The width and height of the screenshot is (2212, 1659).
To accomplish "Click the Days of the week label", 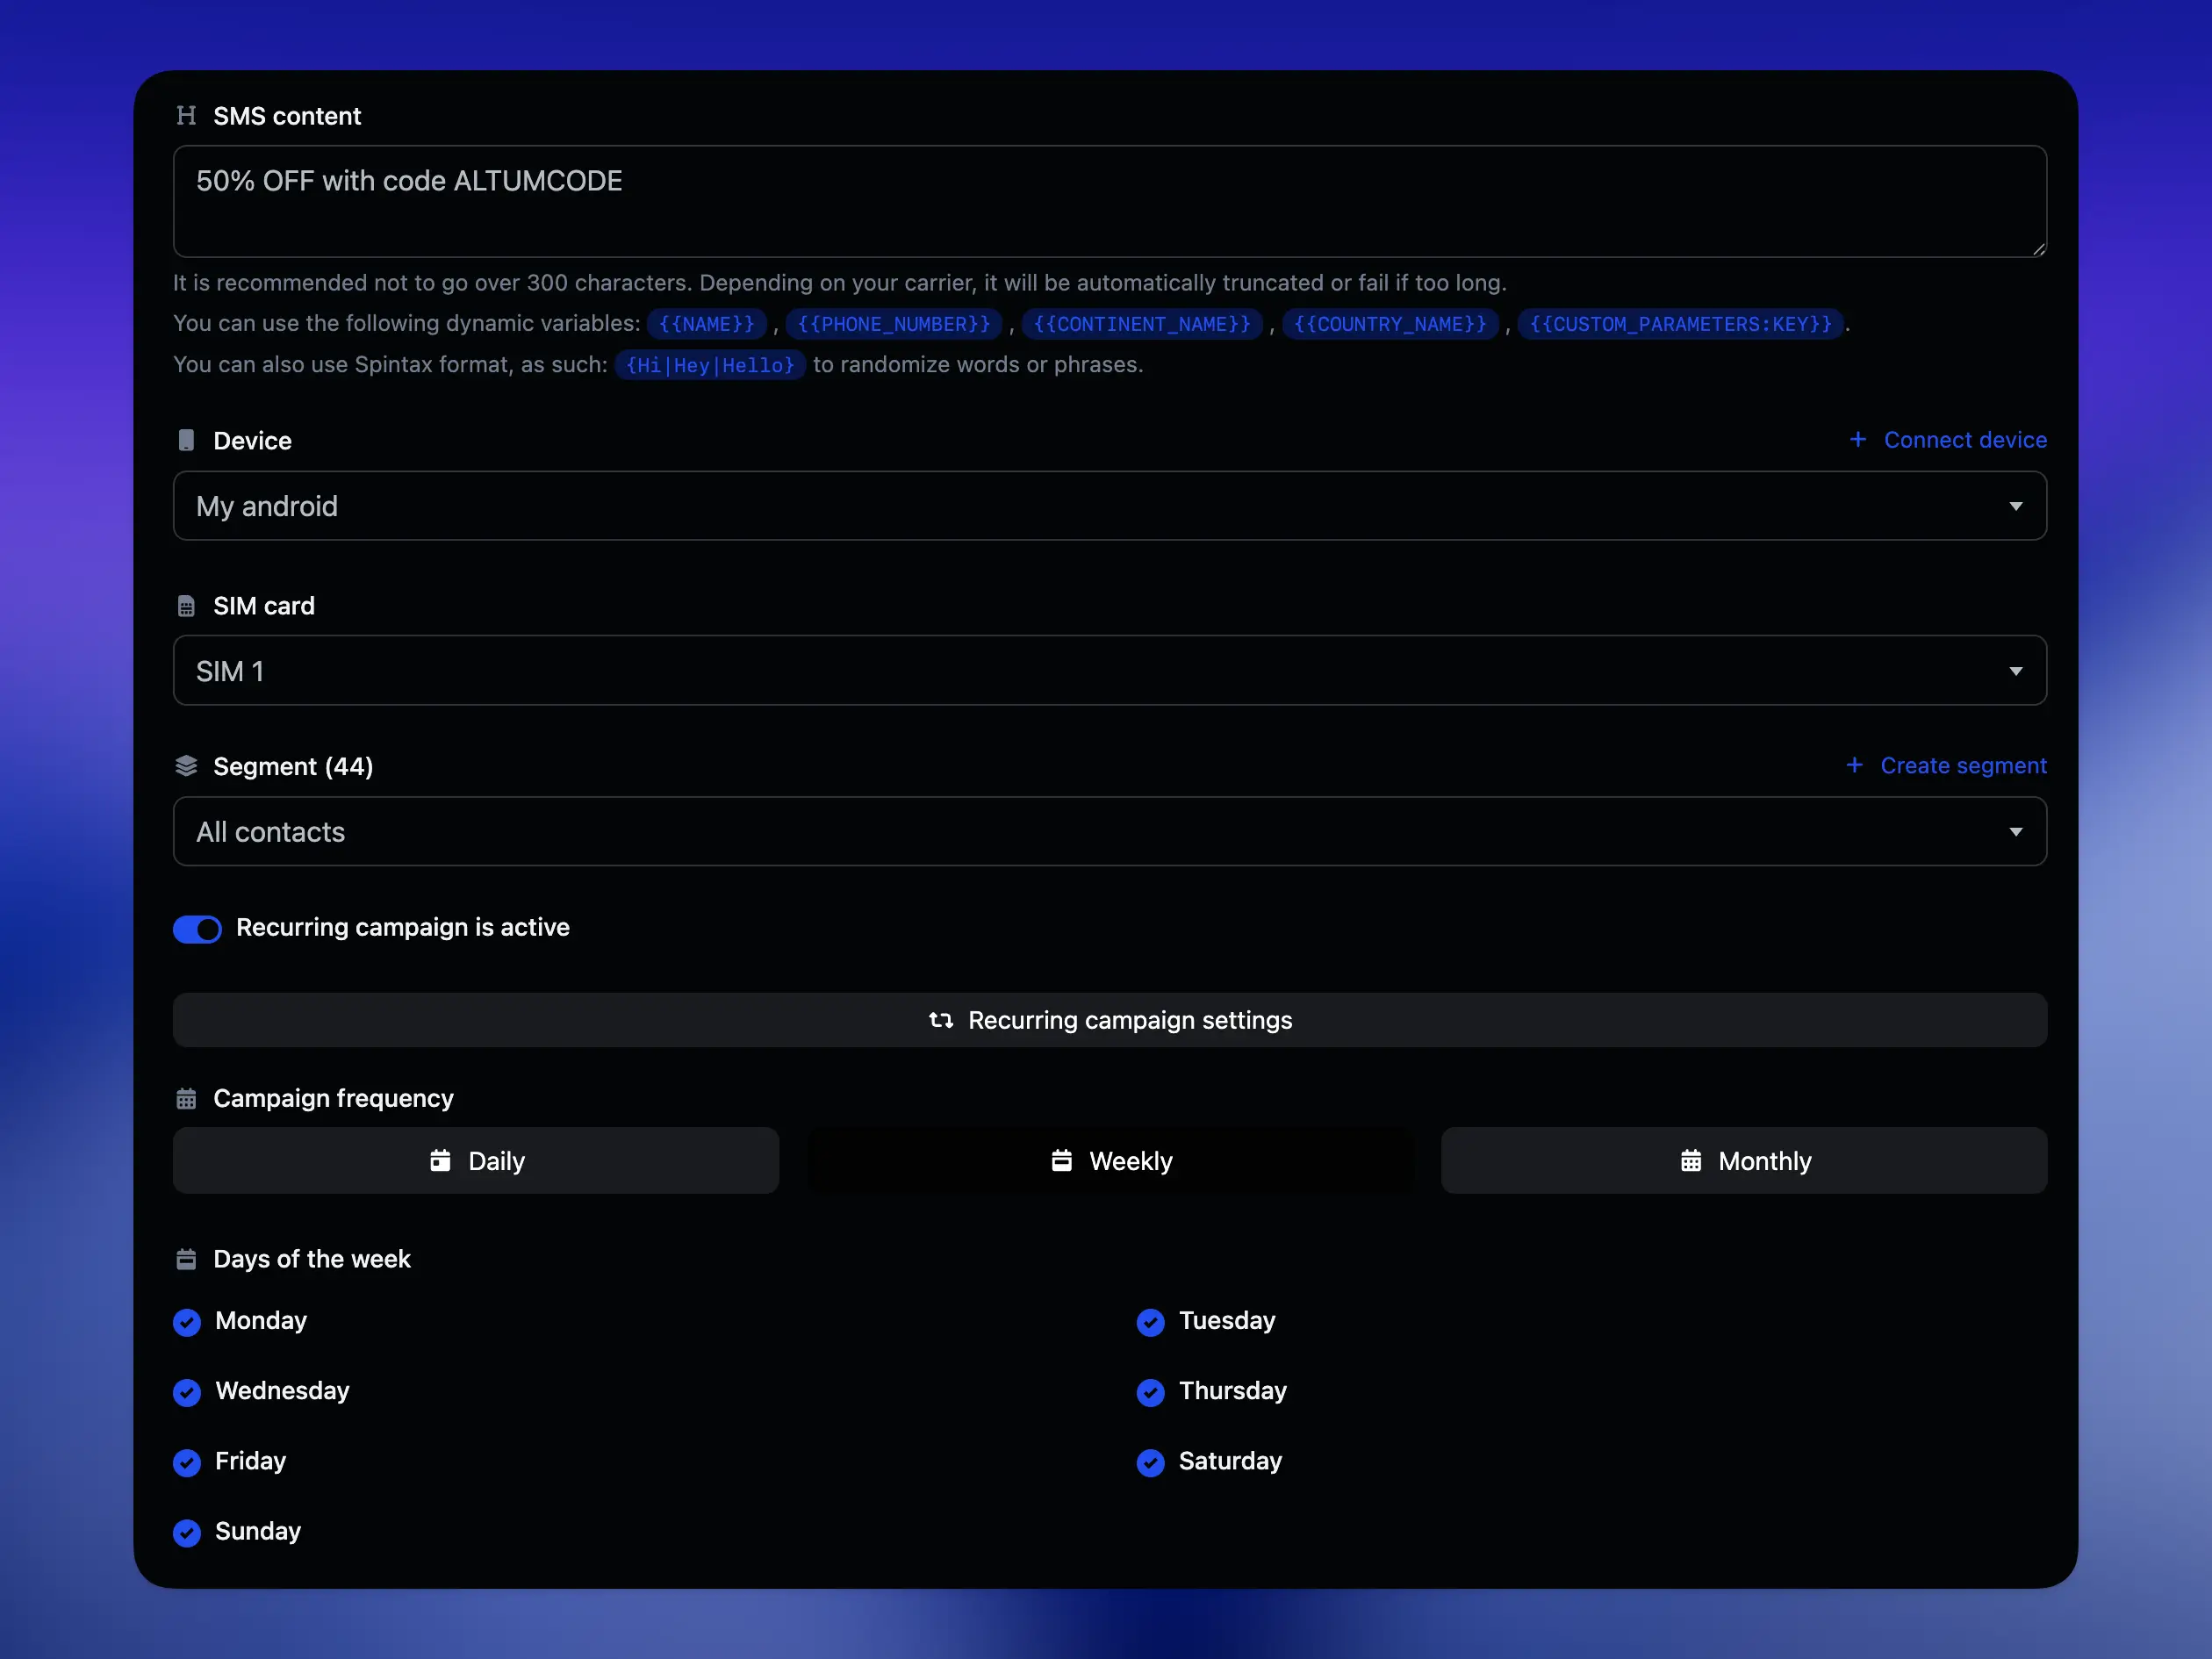I will [312, 1259].
